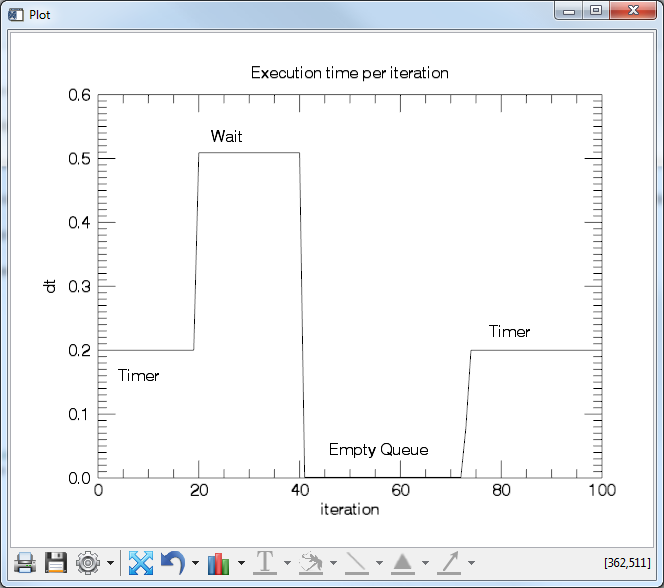664x588 pixels.
Task: Maximize the Plot window
Action: click(596, 11)
